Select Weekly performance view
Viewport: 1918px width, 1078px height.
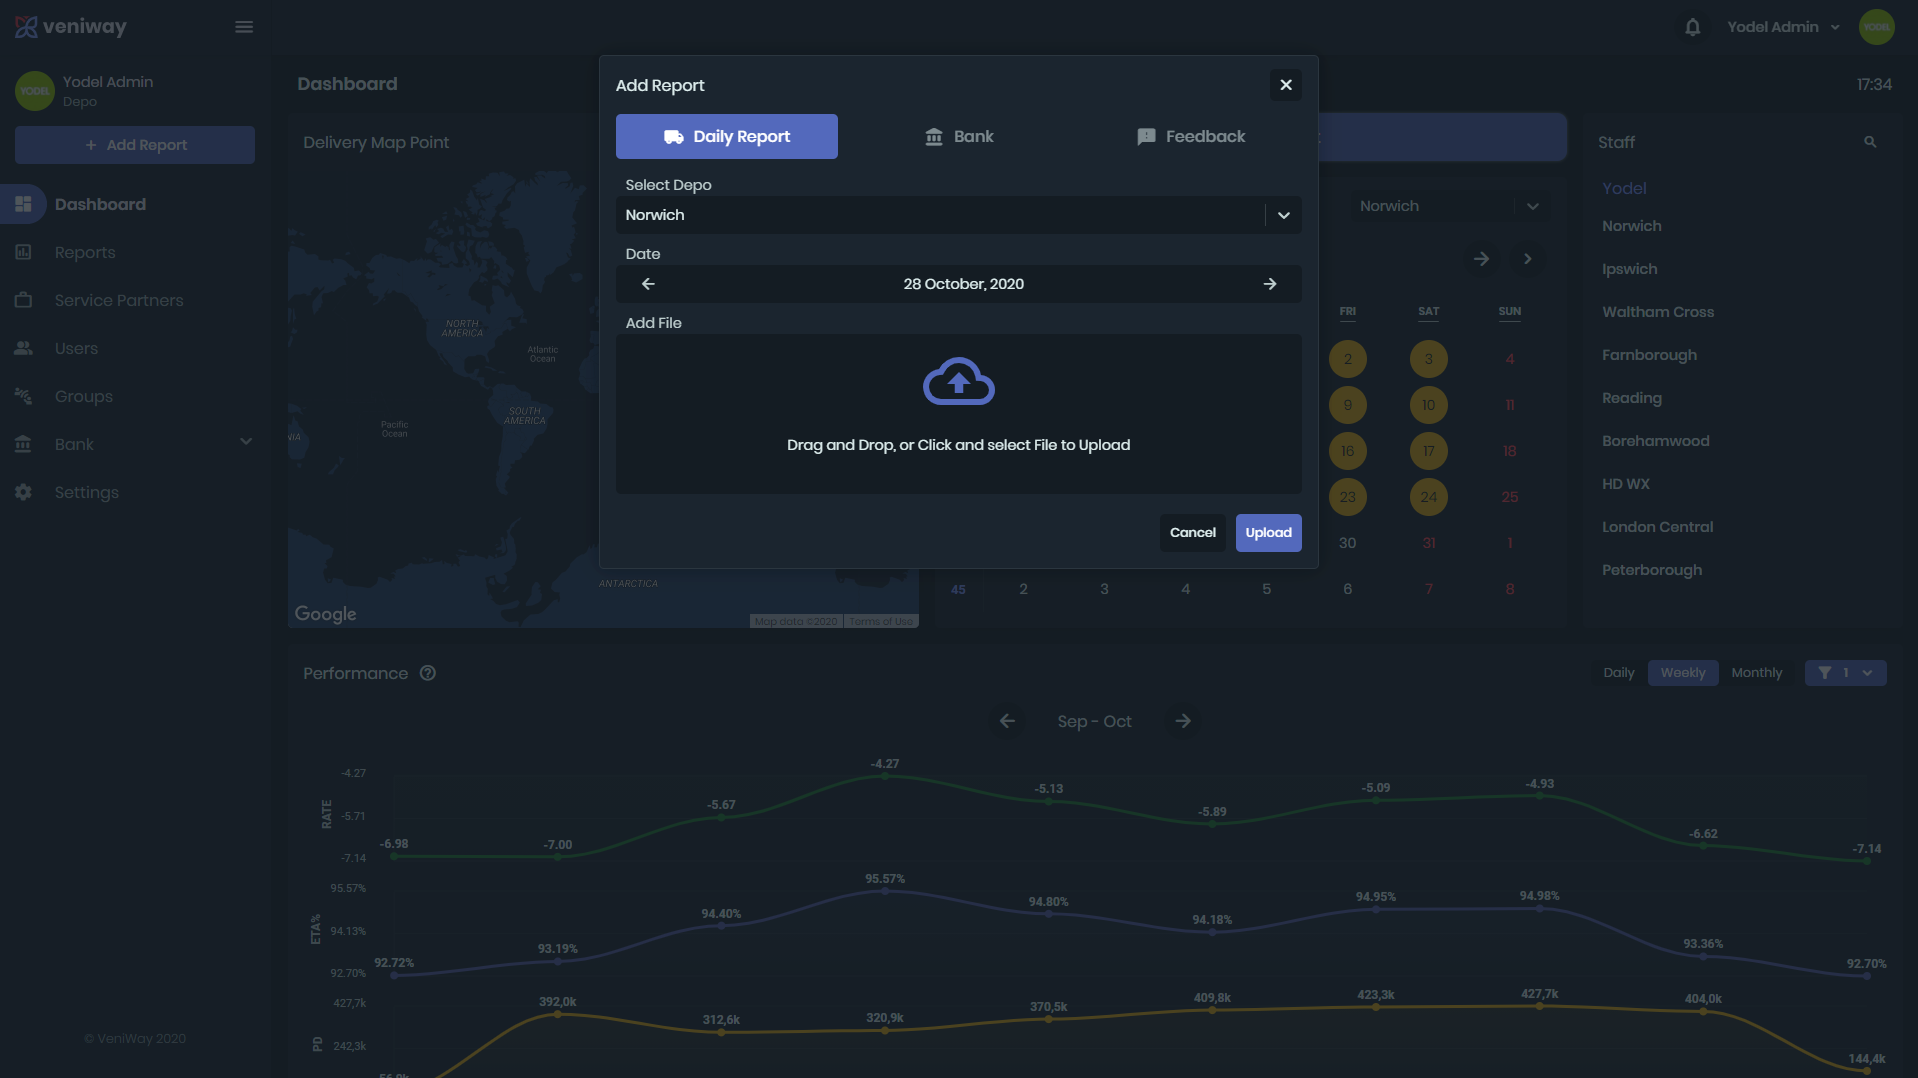point(1682,673)
